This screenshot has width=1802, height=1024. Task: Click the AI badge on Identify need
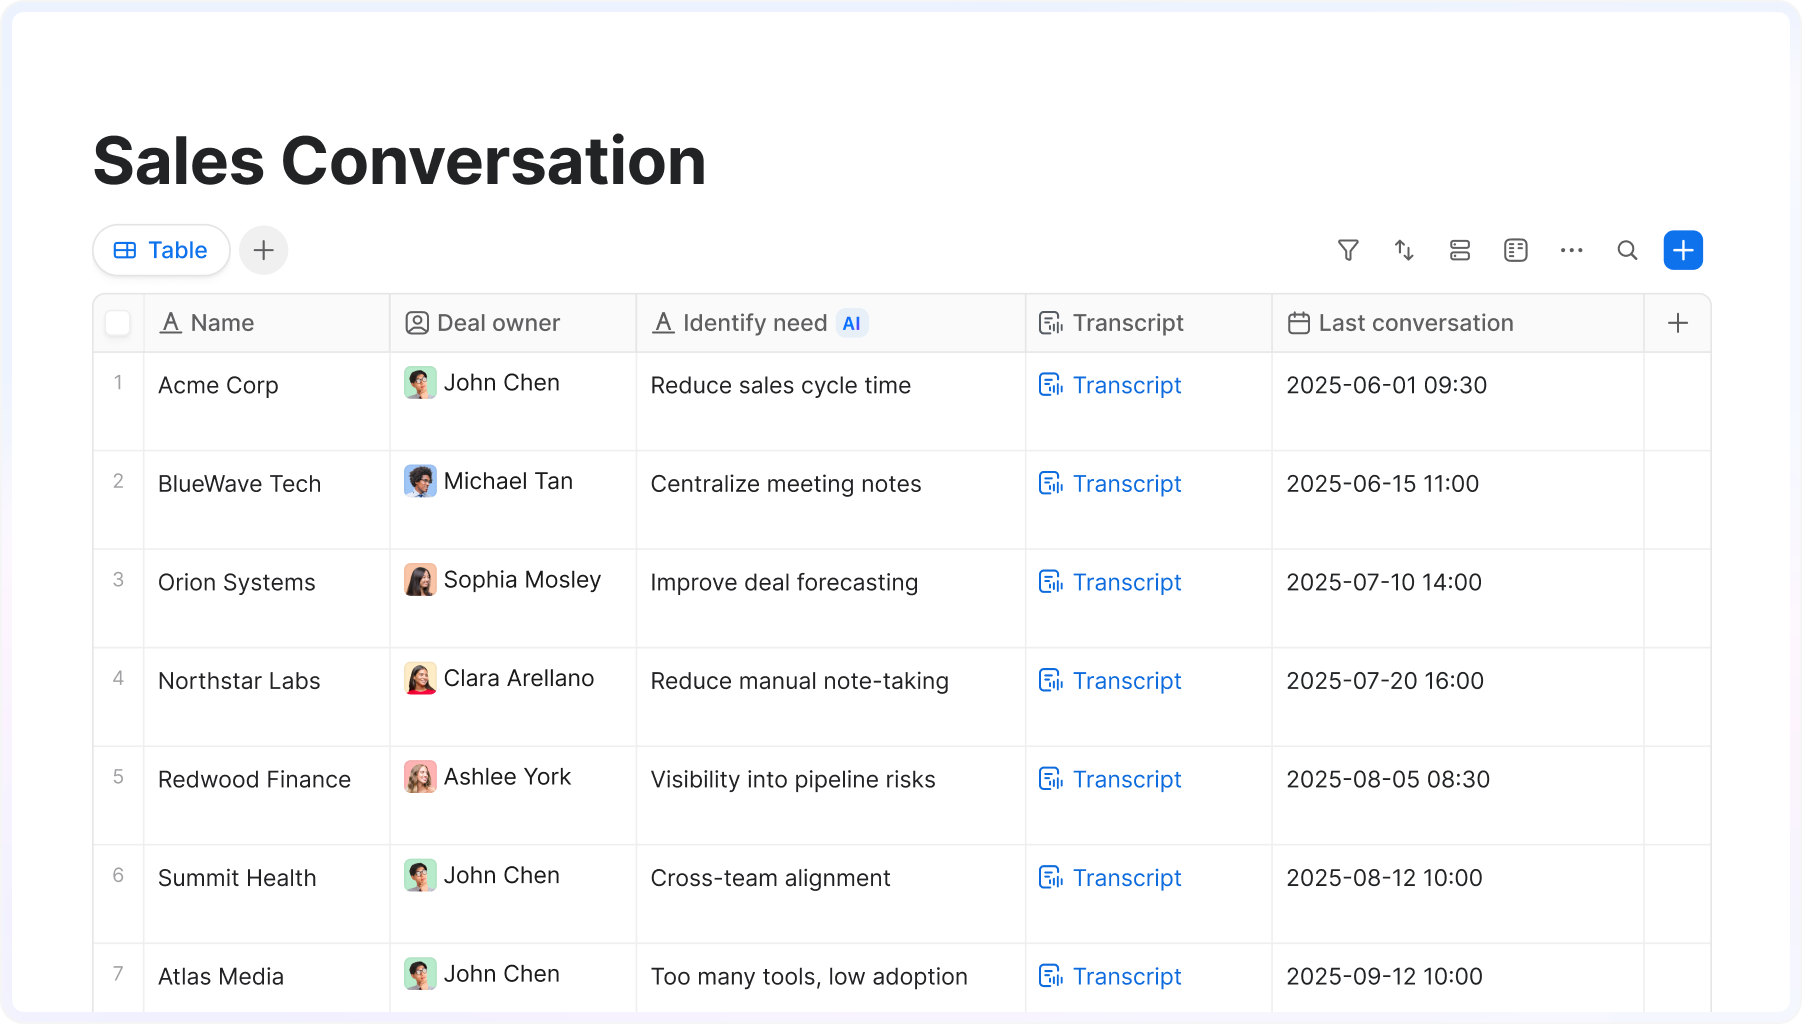click(x=851, y=323)
